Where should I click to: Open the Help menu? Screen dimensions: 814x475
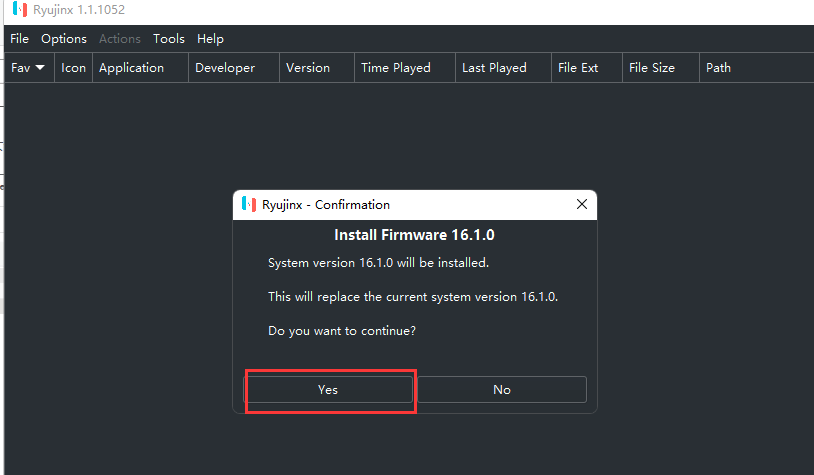210,39
